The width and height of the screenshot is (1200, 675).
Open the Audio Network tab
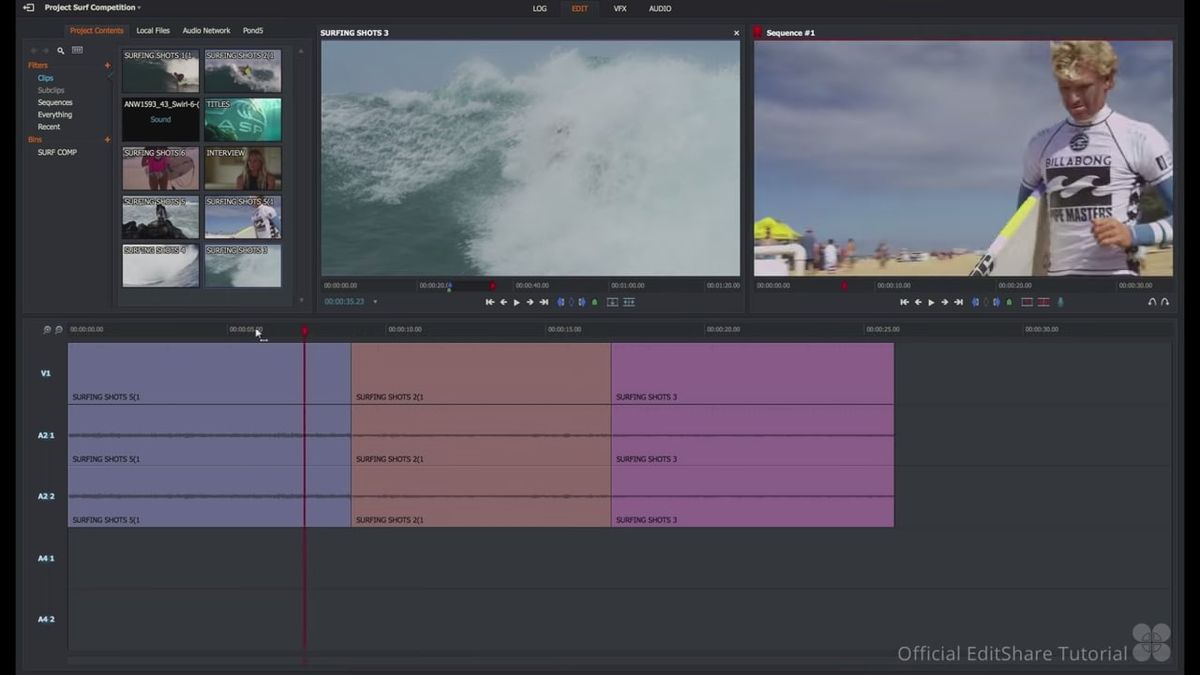pyautogui.click(x=206, y=30)
